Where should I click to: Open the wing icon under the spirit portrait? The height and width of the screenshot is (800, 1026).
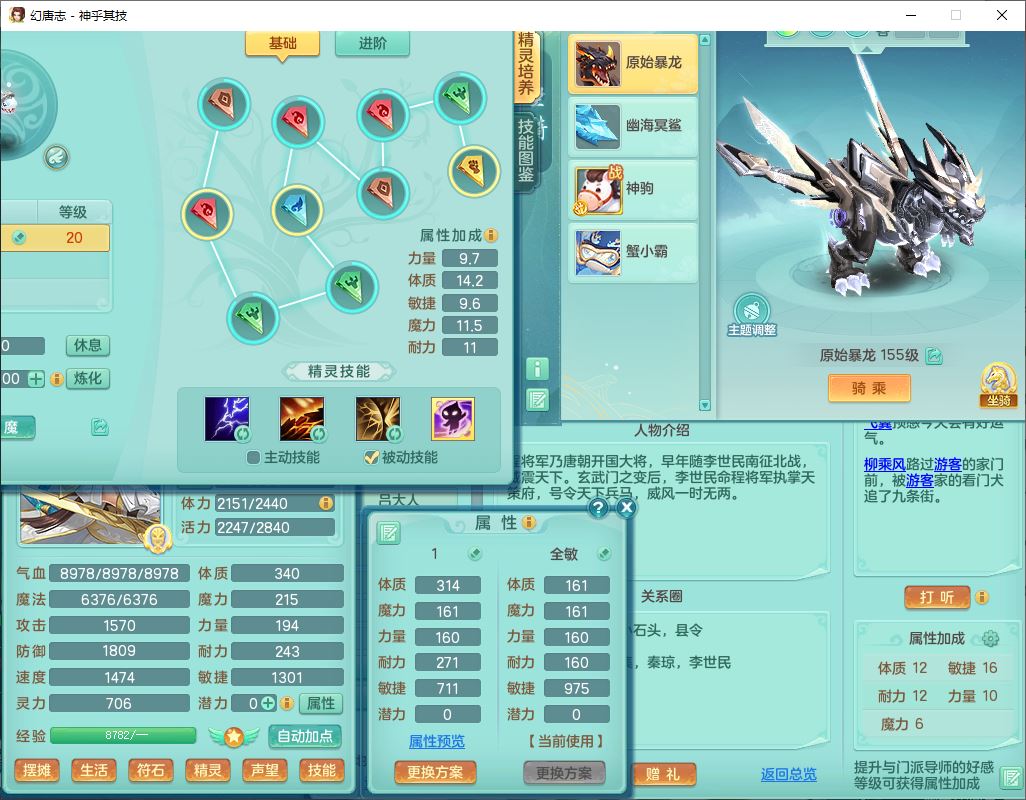(57, 157)
